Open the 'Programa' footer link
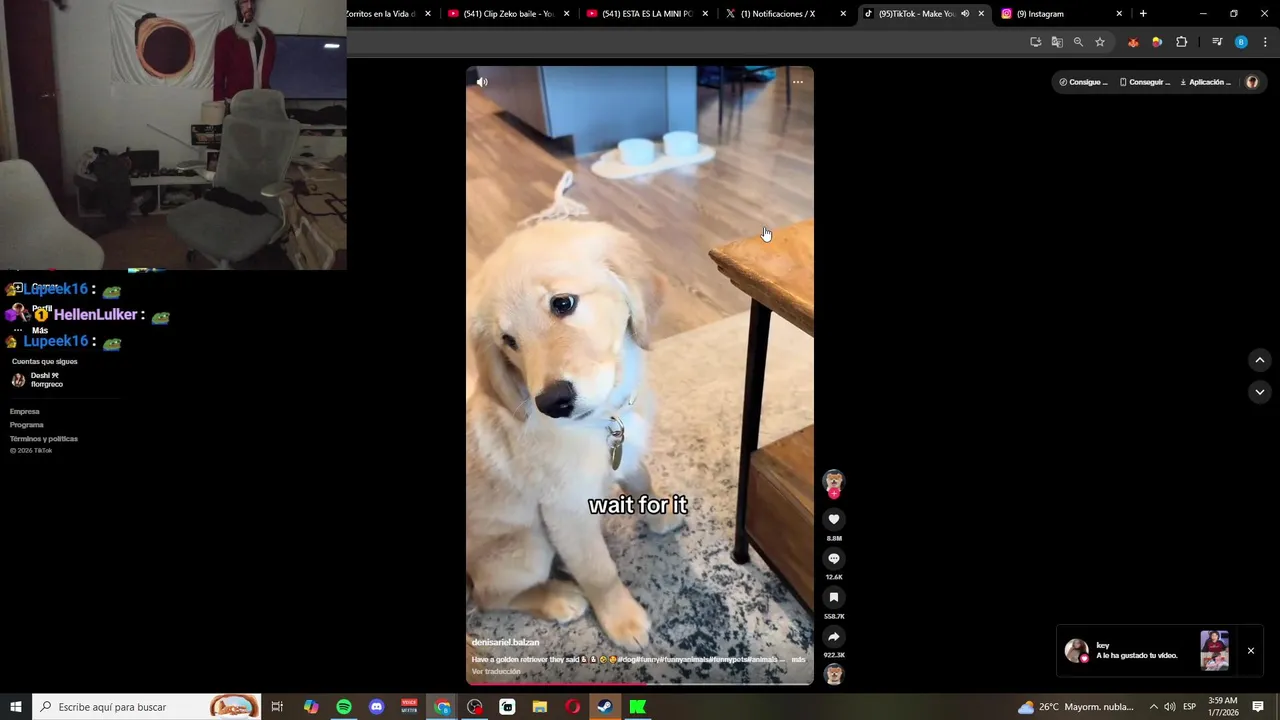 point(27,425)
